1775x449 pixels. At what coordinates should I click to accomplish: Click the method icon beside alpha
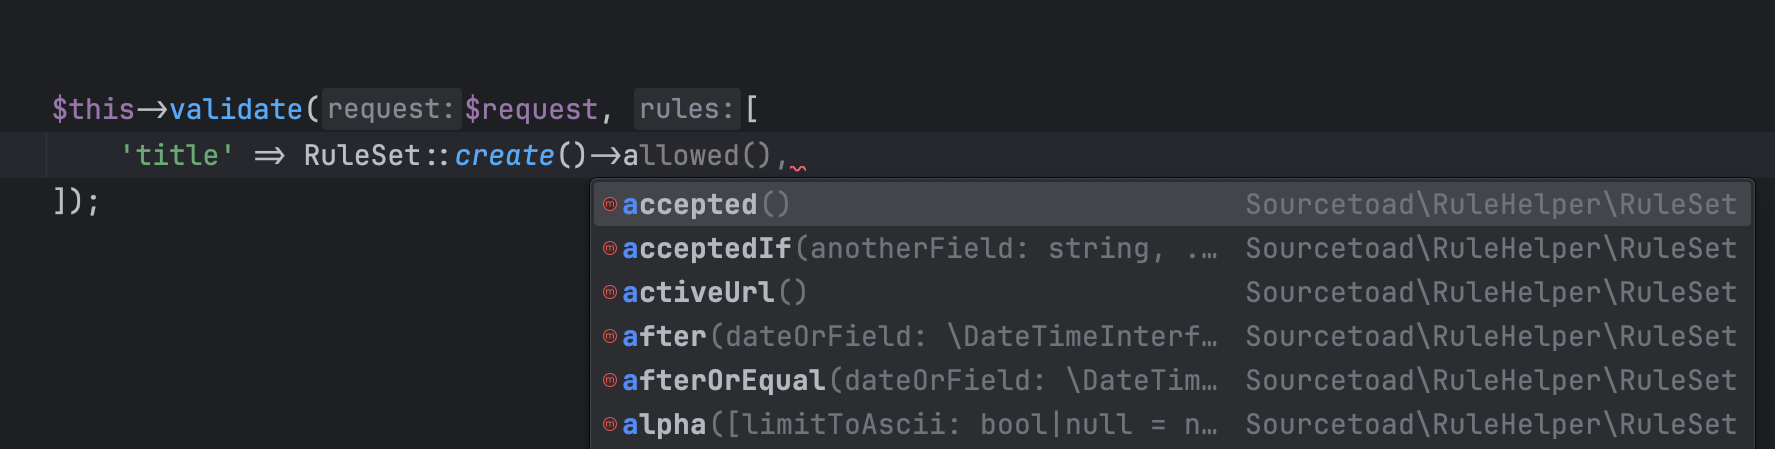tap(610, 425)
